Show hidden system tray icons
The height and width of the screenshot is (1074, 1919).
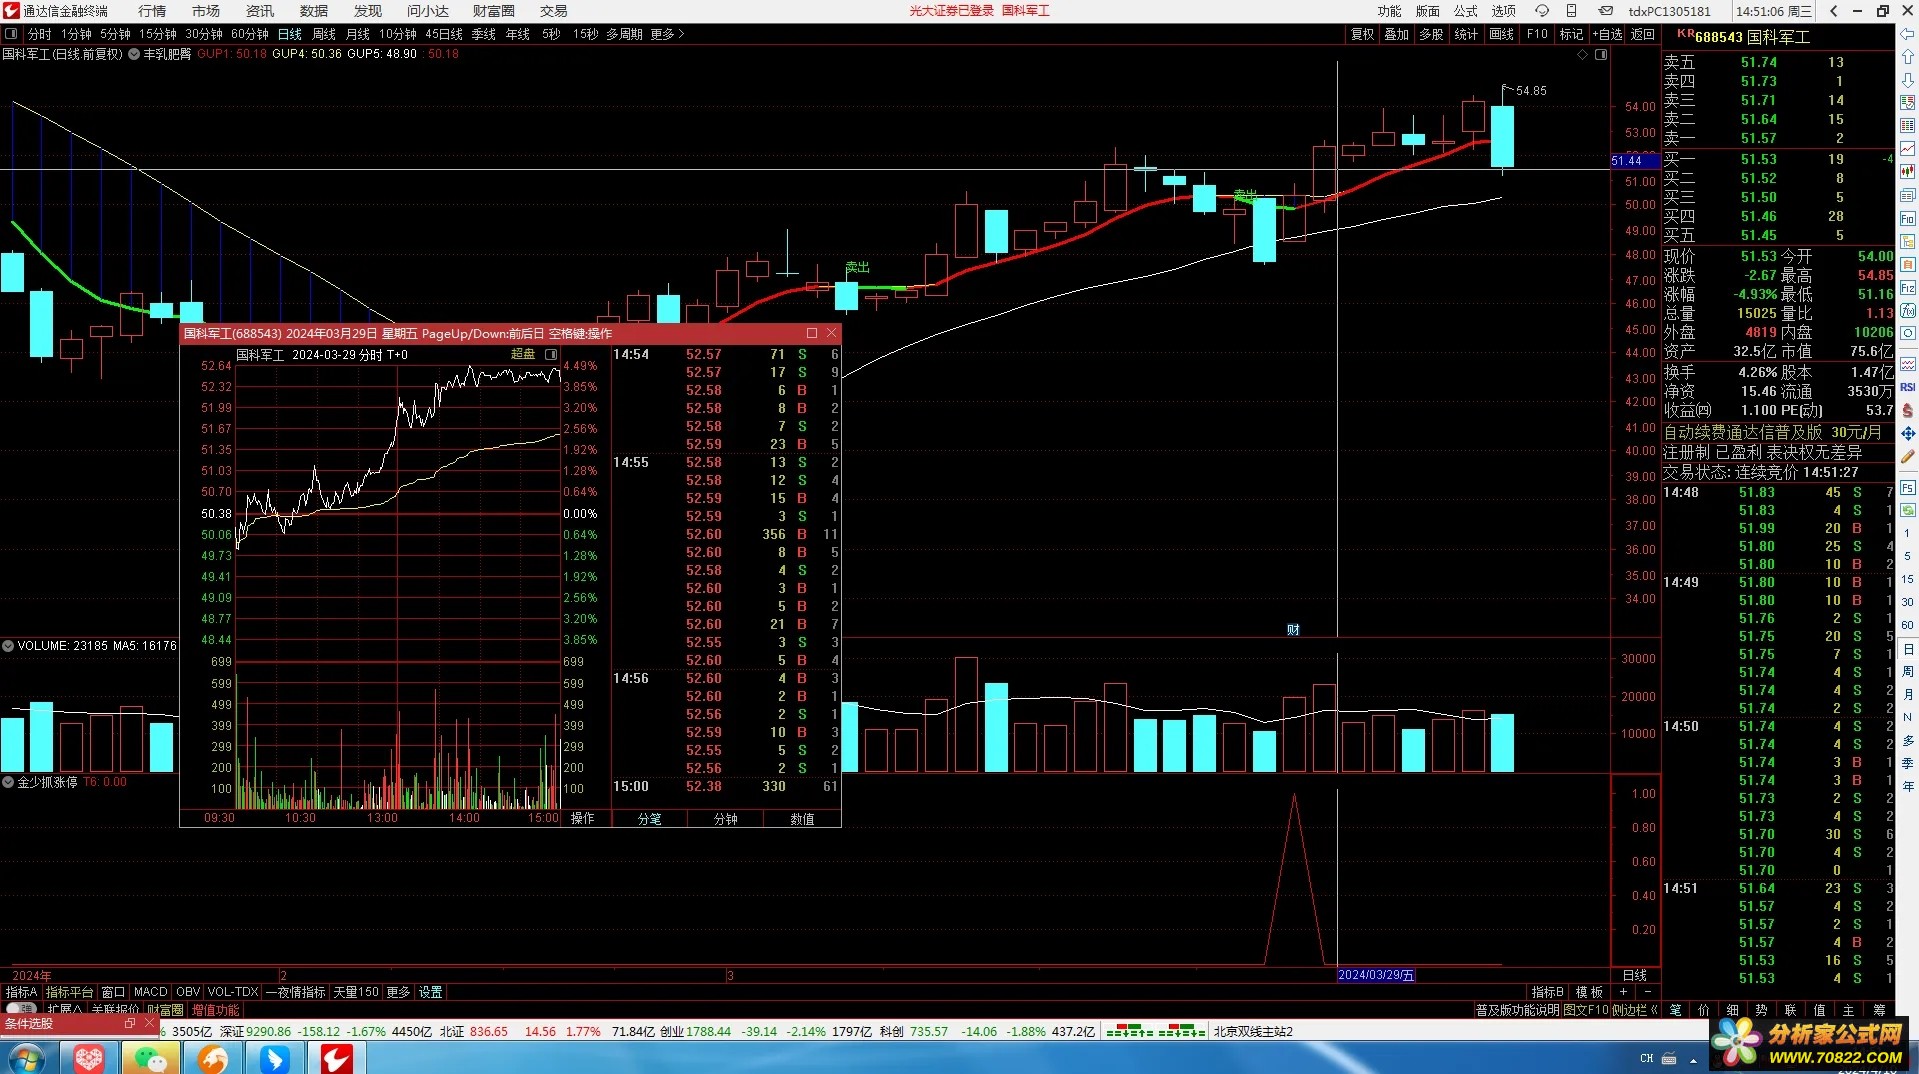1693,1059
